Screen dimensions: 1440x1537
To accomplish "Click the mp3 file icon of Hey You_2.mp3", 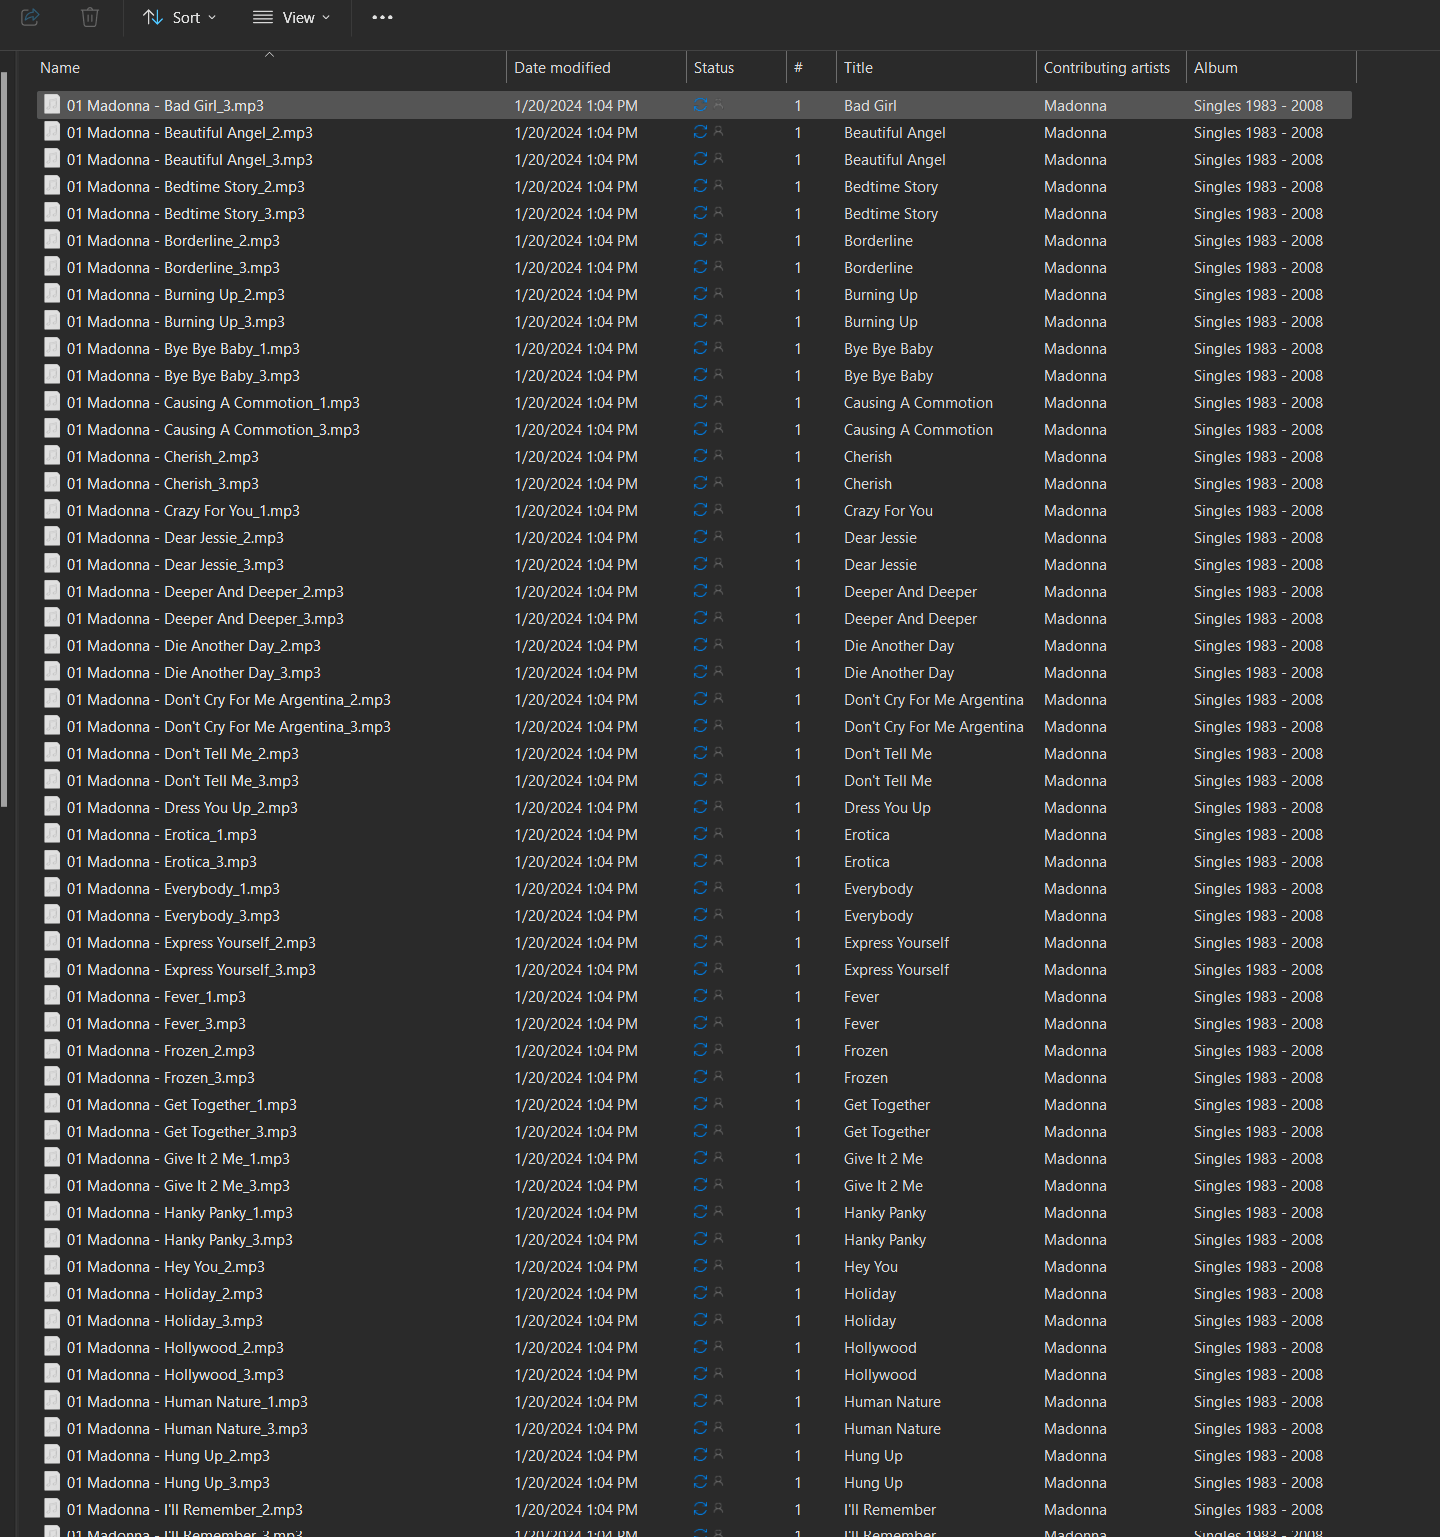I will (52, 1266).
